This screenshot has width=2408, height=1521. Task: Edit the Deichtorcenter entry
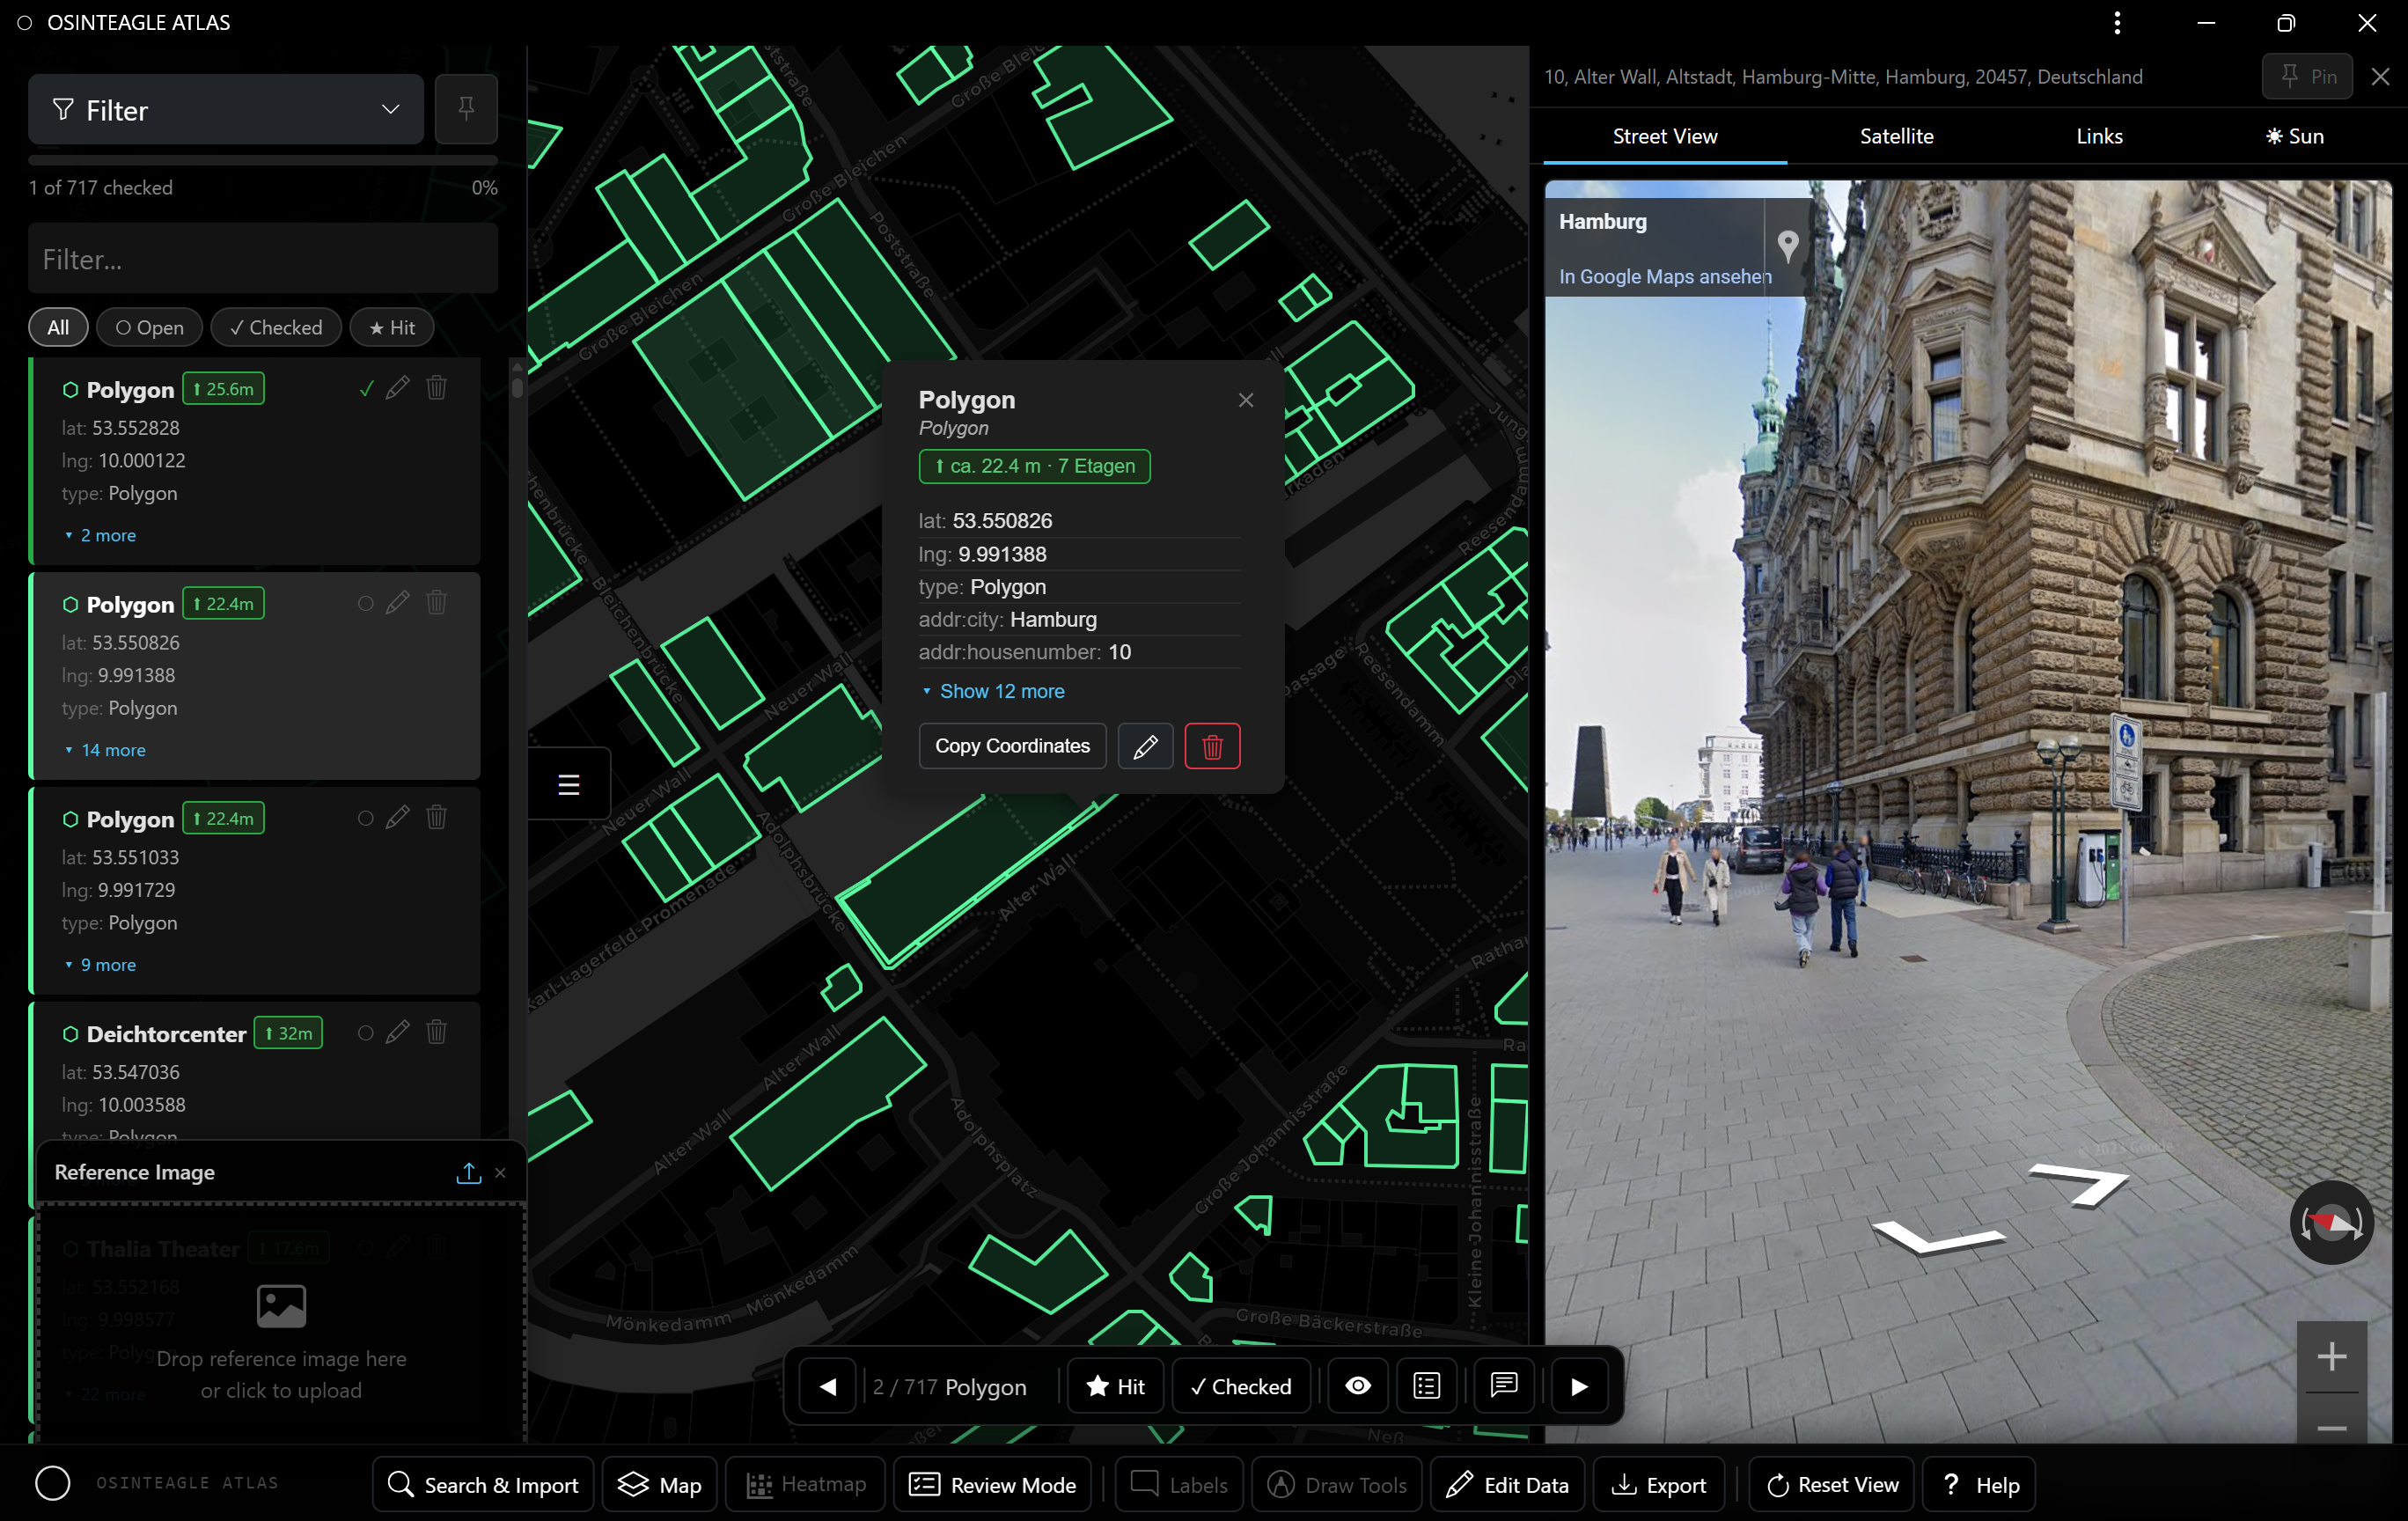[398, 1033]
